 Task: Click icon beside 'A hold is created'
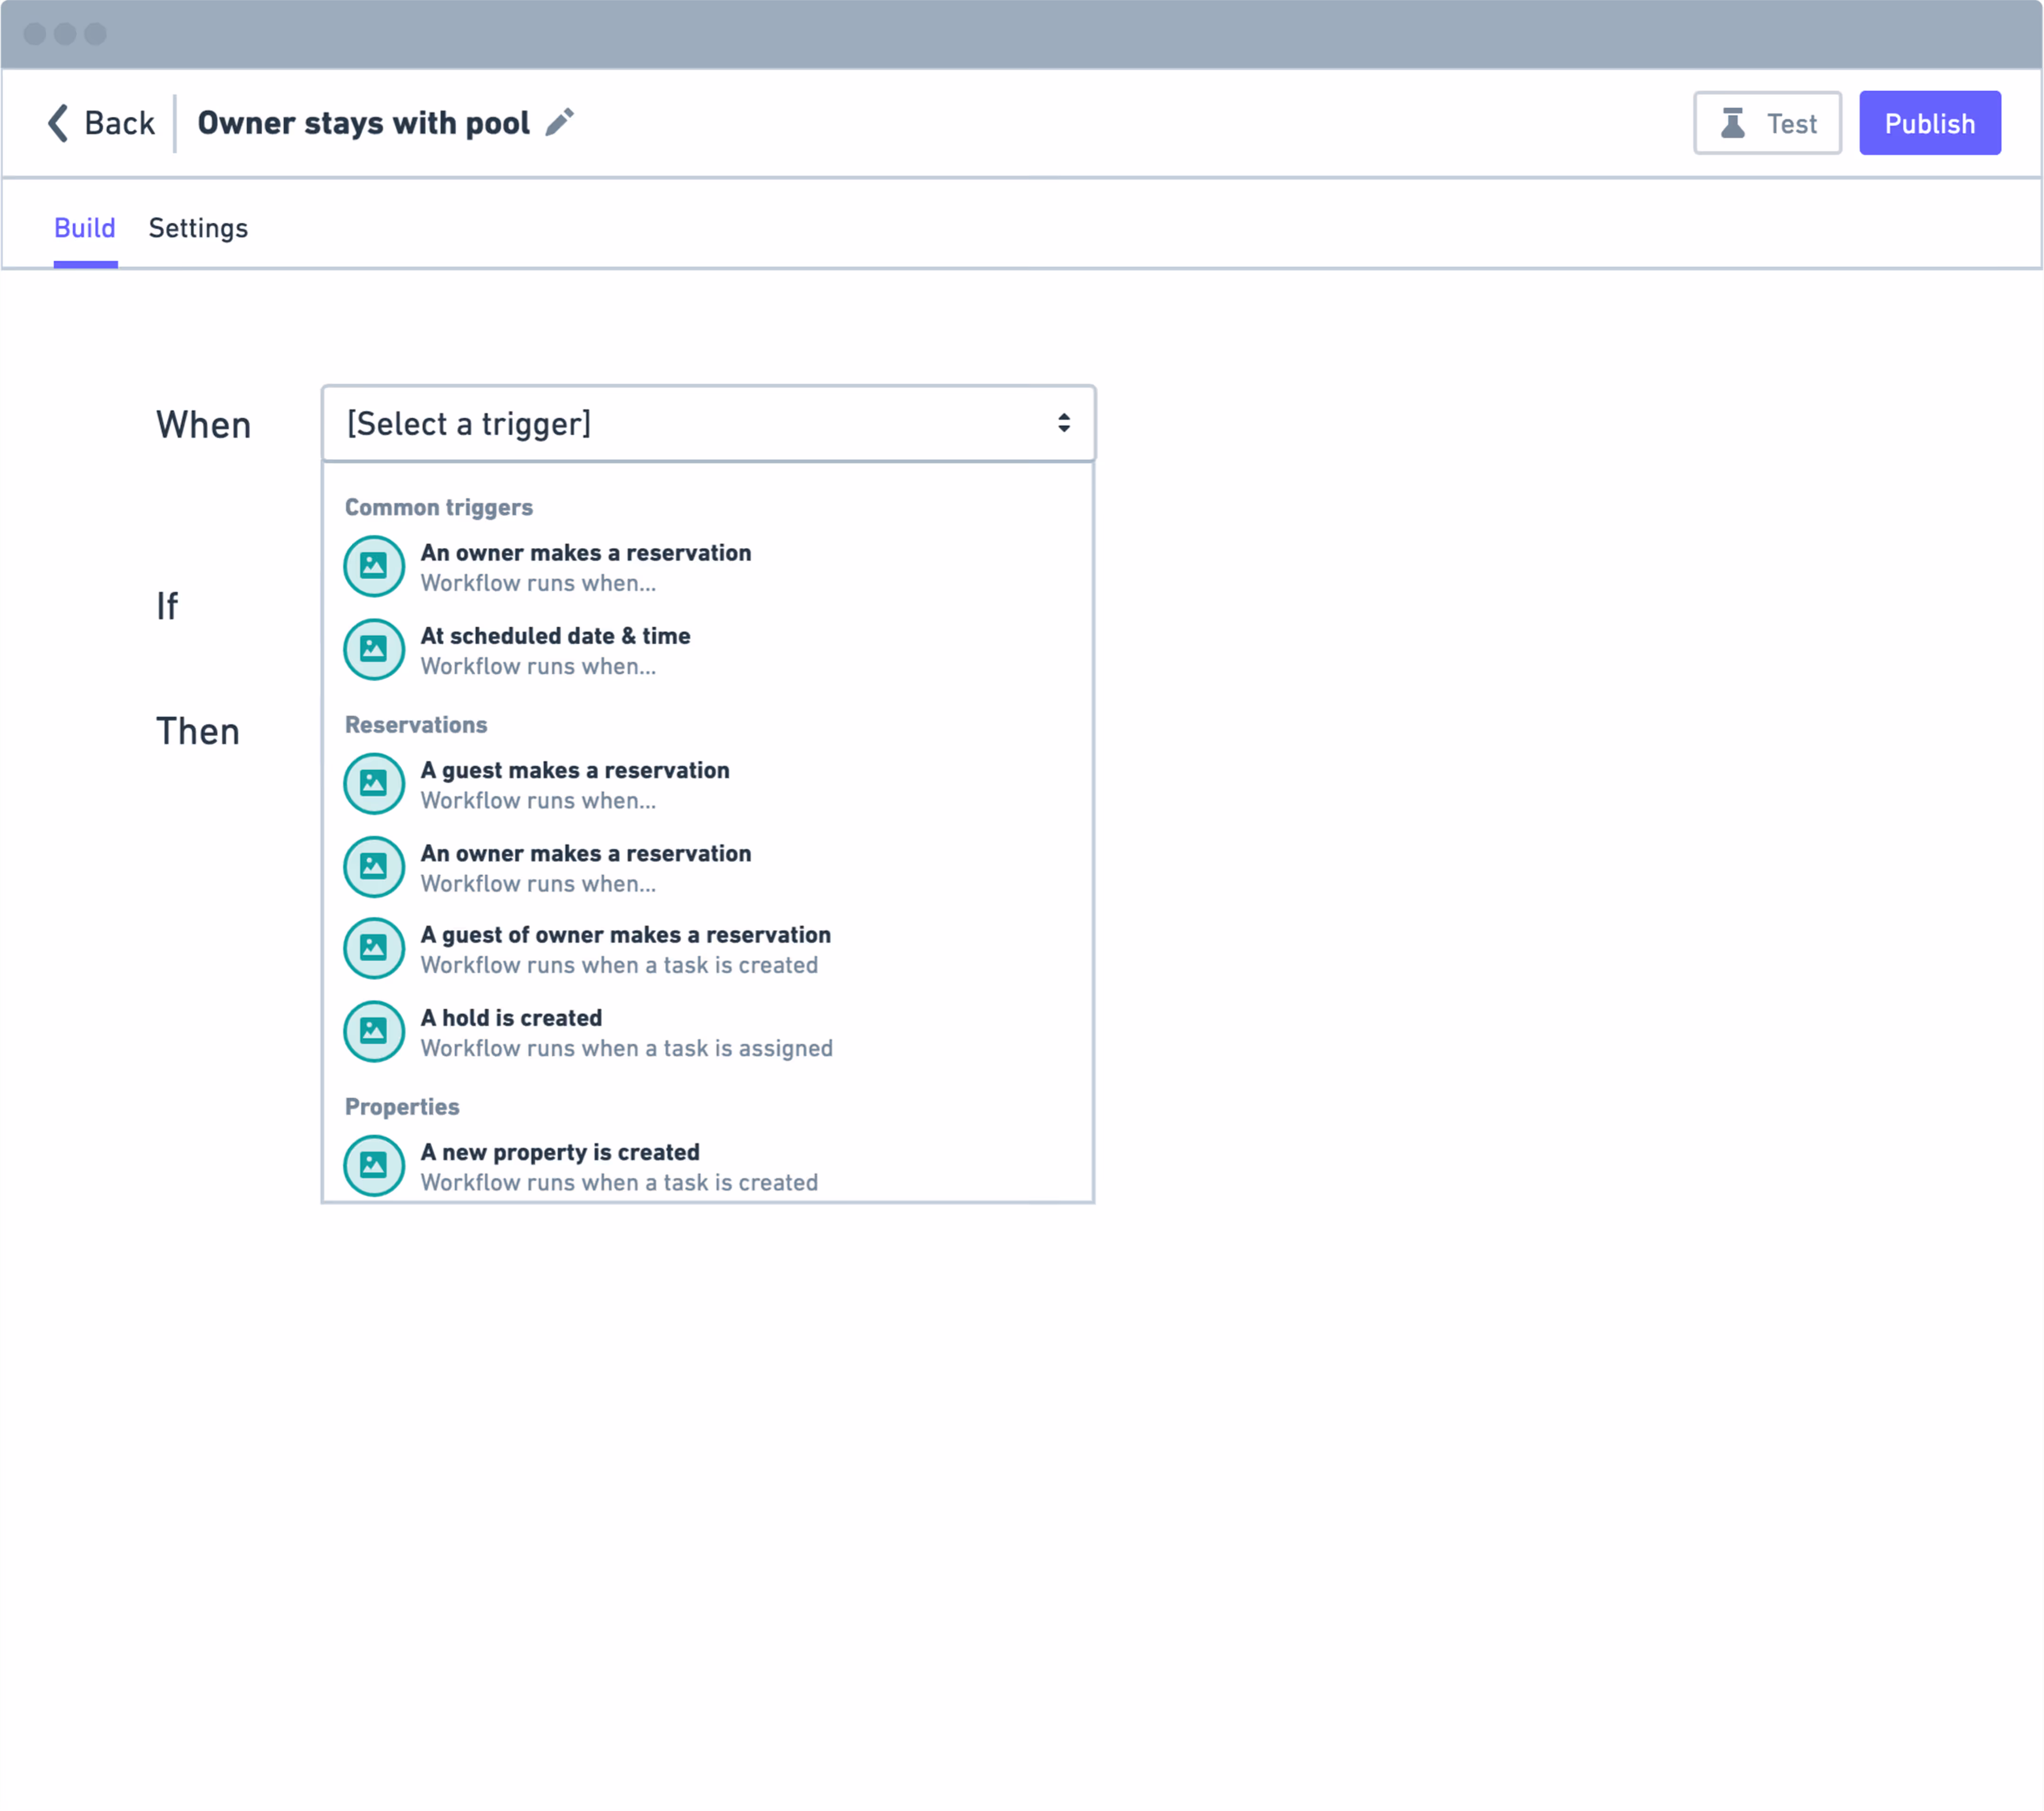pyautogui.click(x=374, y=1031)
